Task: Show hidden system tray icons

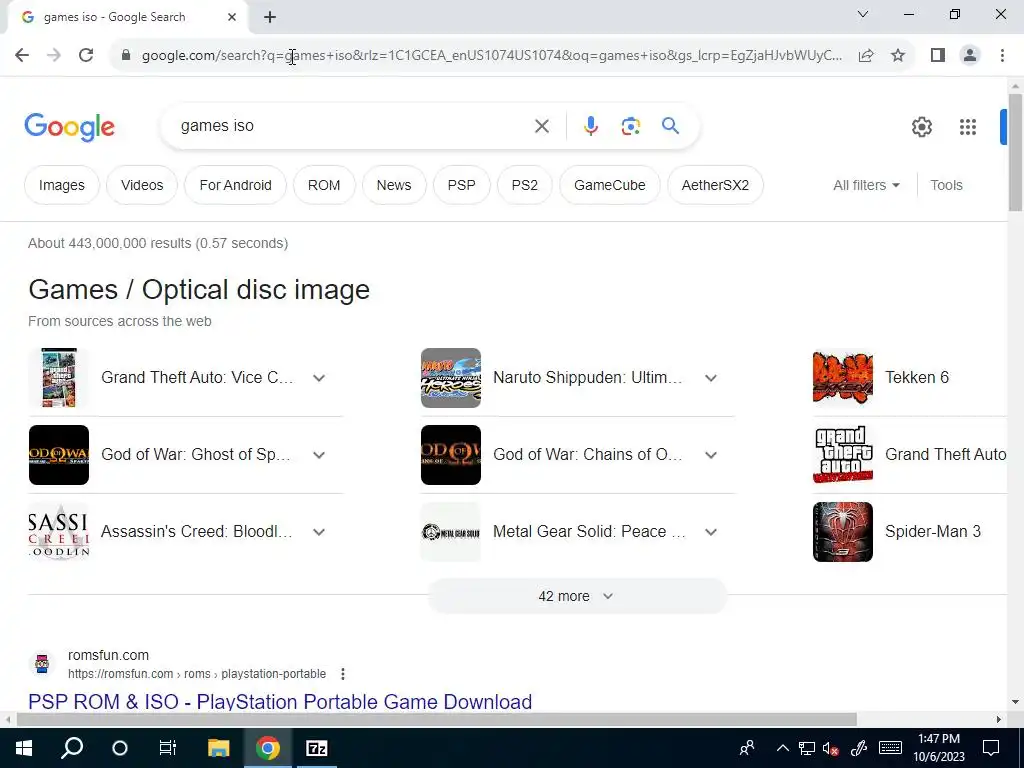Action: [x=783, y=748]
